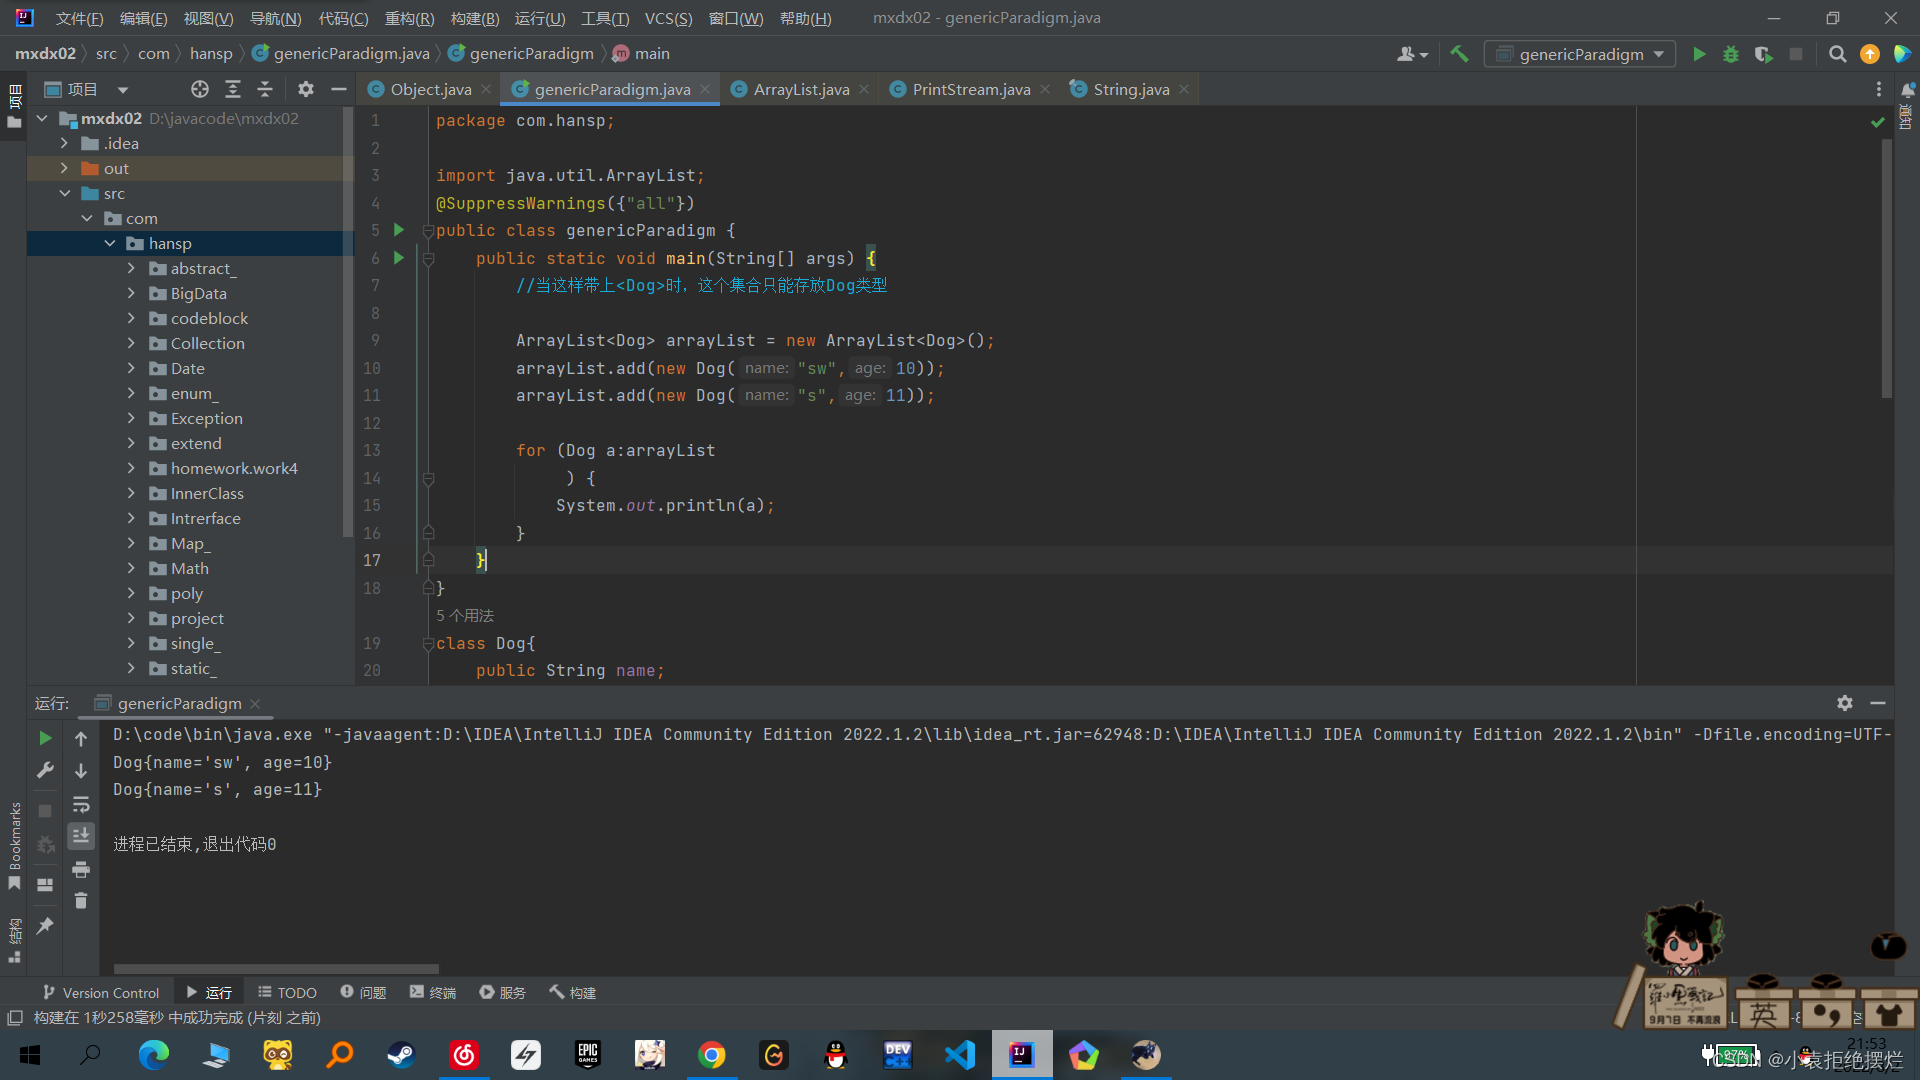1920x1080 pixels.
Task: Start debugging with the bug icon
Action: (x=1731, y=54)
